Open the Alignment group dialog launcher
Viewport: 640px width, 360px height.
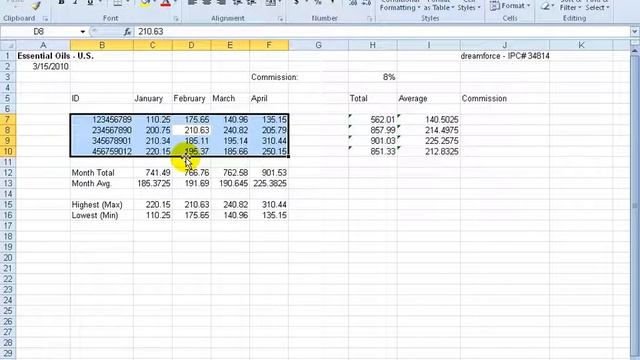pos(280,19)
